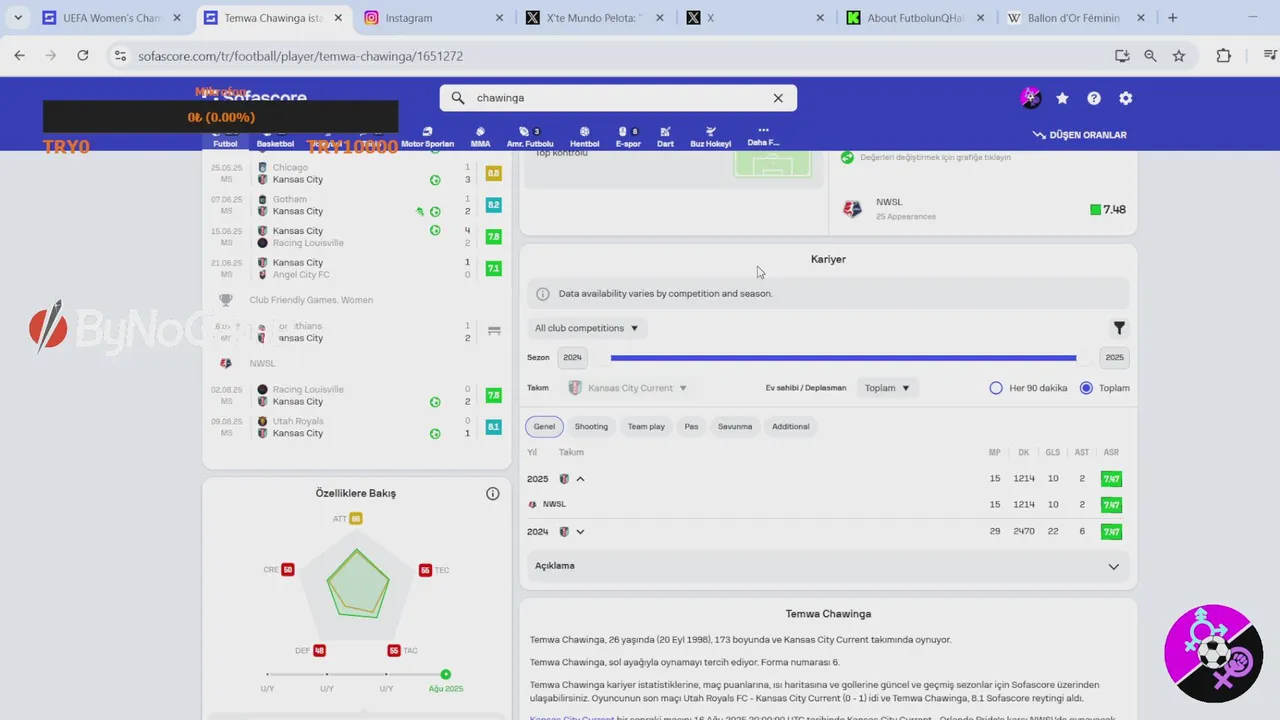Image resolution: width=1280 pixels, height=720 pixels.
Task: Open Kansas City vs Racing Louisville 15.06.25 match
Action: [357, 237]
